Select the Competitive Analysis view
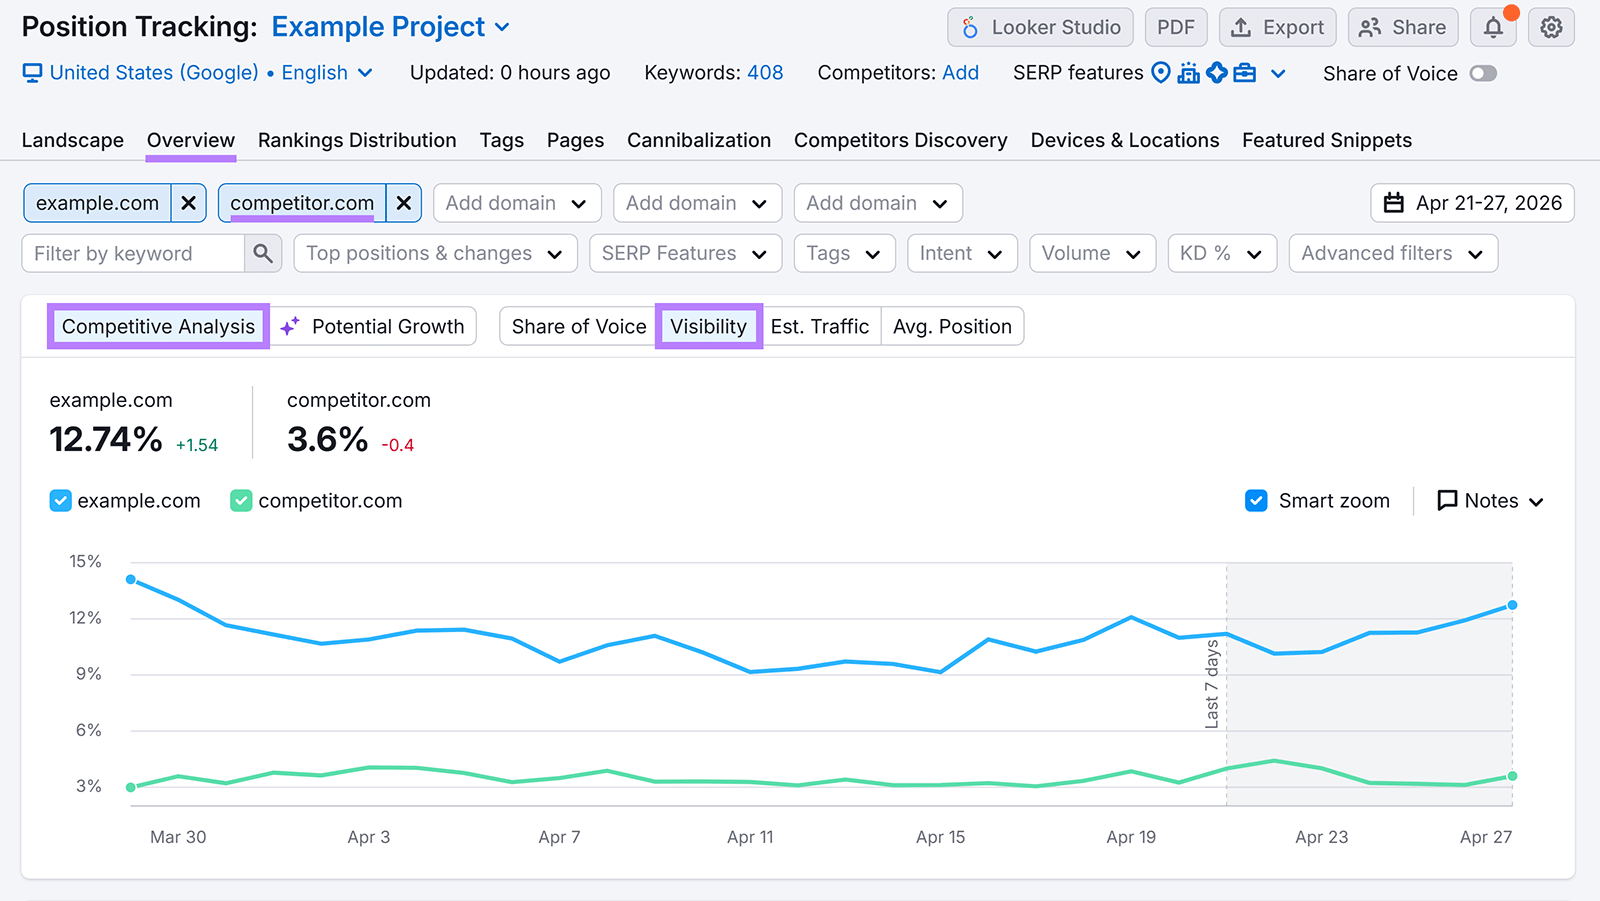Viewport: 1600px width, 901px height. click(x=158, y=326)
